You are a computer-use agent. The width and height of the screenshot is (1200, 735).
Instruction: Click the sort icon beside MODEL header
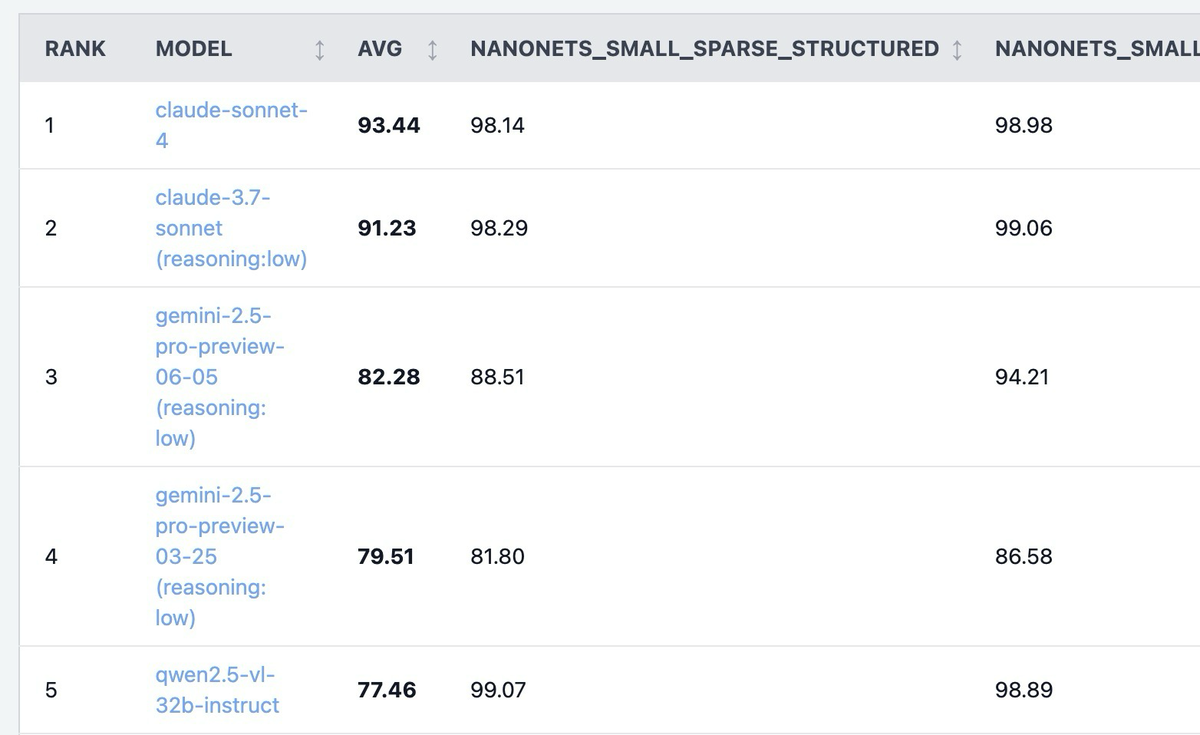click(319, 49)
